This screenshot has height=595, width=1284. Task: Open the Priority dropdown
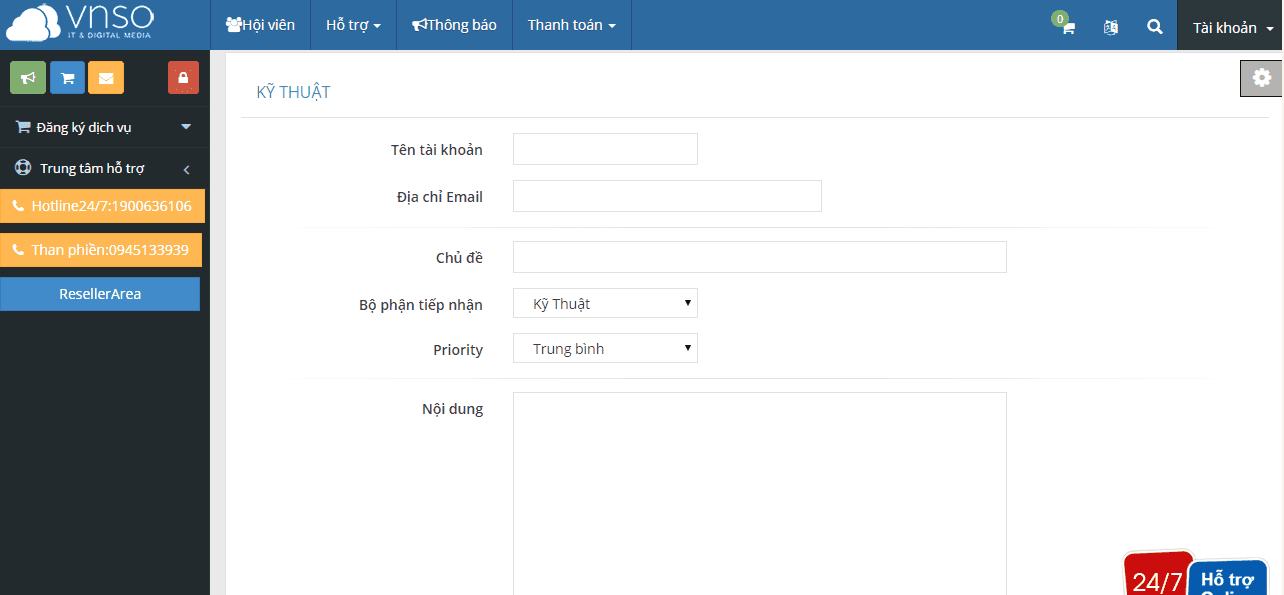605,349
